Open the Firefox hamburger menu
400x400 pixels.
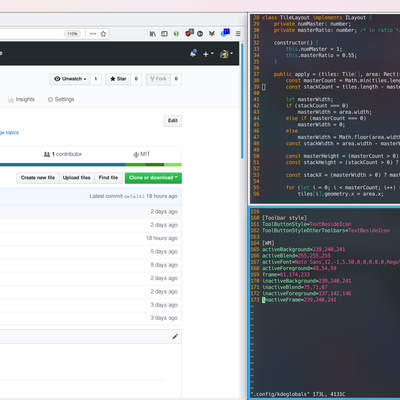coord(238,34)
